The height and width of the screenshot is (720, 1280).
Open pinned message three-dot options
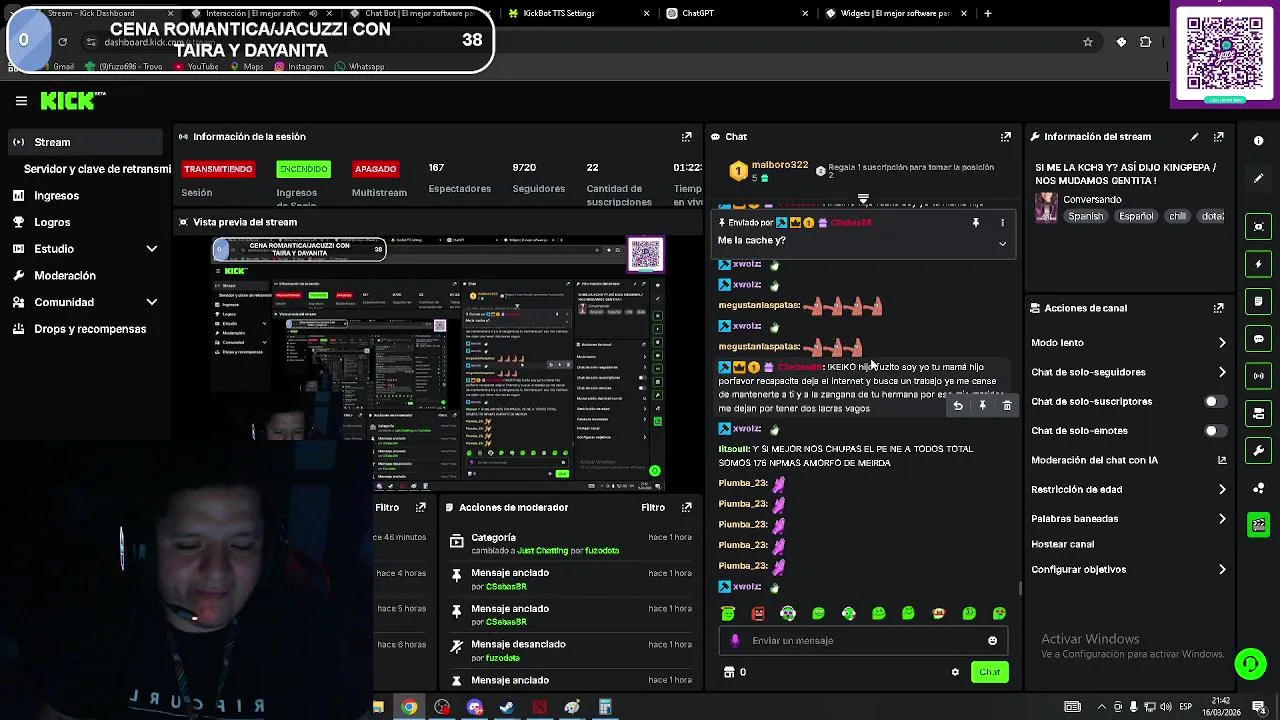(1002, 223)
